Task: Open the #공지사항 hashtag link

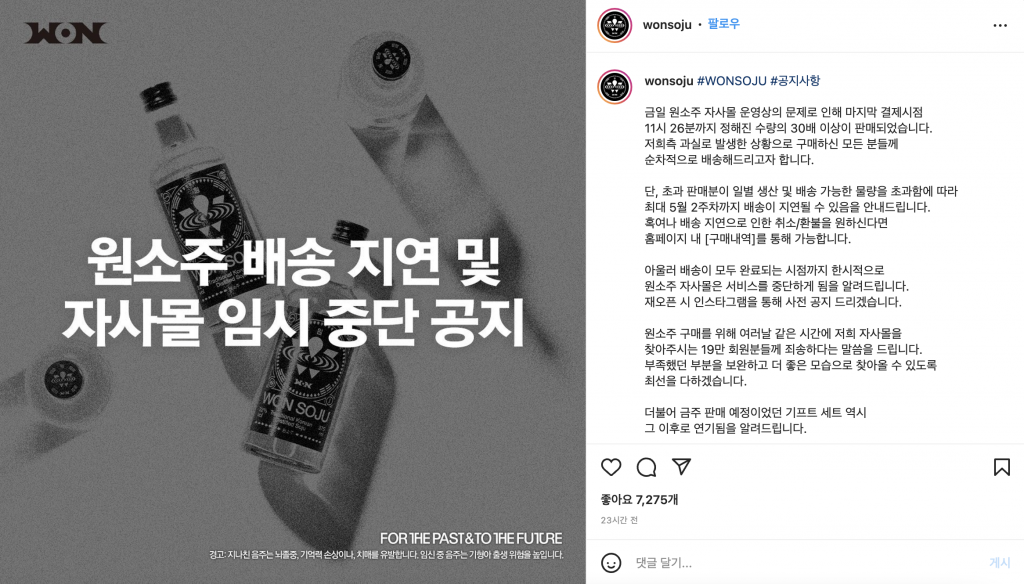Action: pos(795,81)
